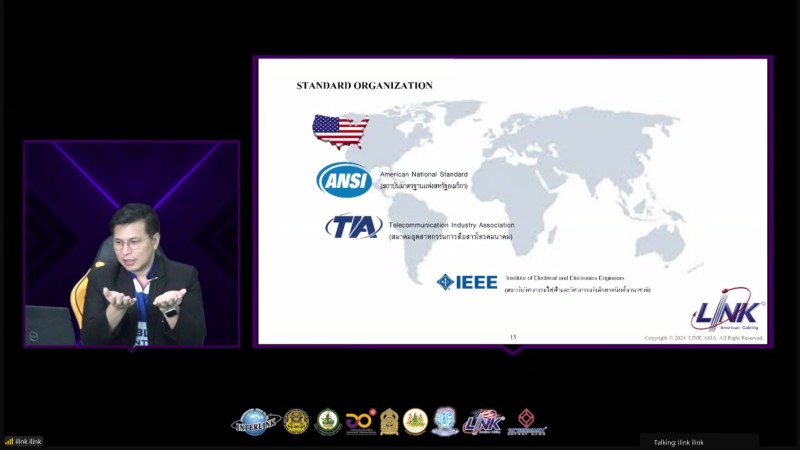
Task: Click the red diamond sponsor logo
Action: pos(527,422)
